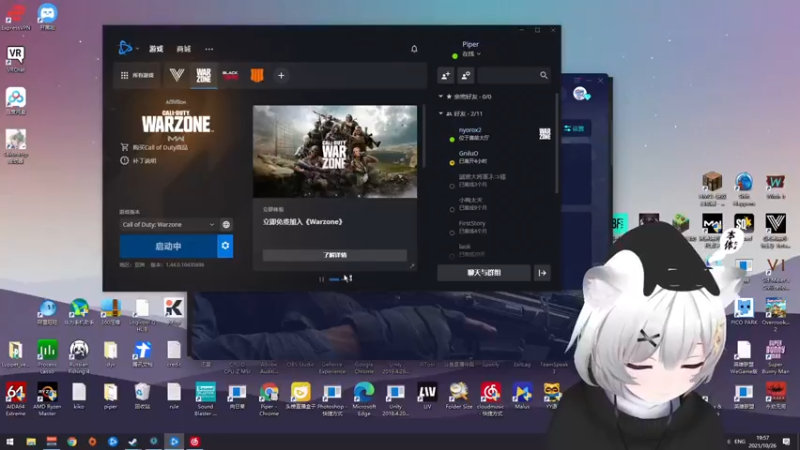The width and height of the screenshot is (800, 450).
Task: Open the ExpressVPN desktop shortcut
Action: click(15, 17)
